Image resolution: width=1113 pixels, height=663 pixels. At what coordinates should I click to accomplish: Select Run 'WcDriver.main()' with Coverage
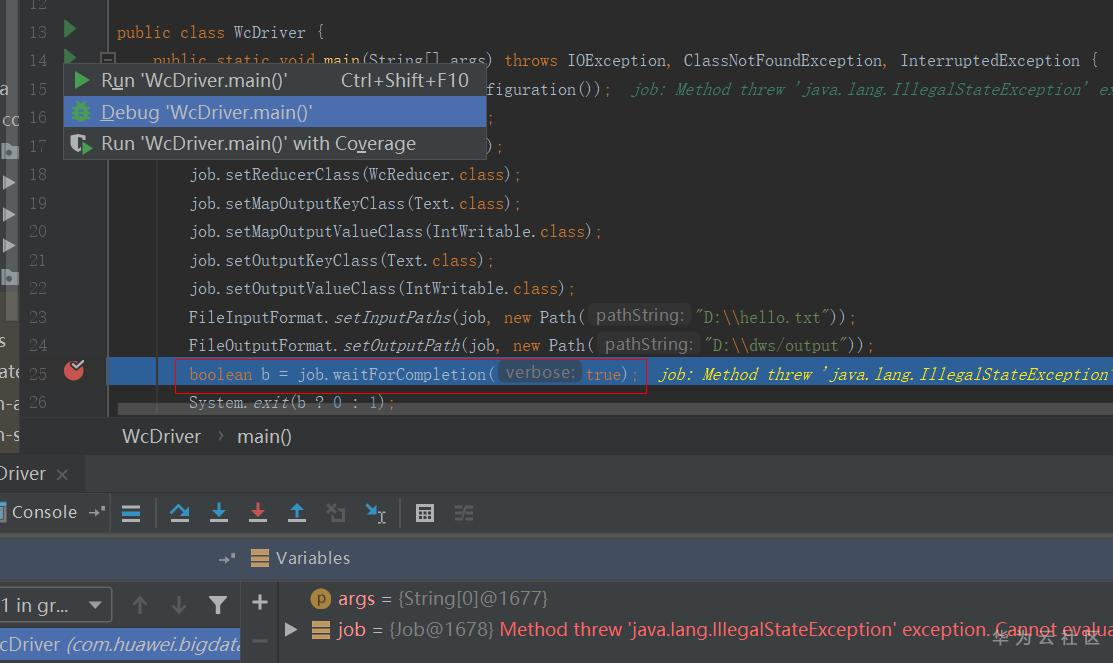[x=275, y=143]
